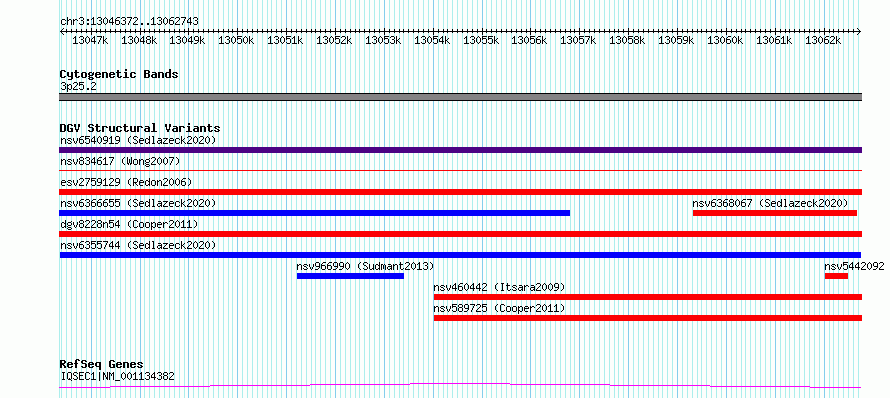Click the 13047k ruler tick label
The image size is (890, 398).
pyautogui.click(x=90, y=40)
